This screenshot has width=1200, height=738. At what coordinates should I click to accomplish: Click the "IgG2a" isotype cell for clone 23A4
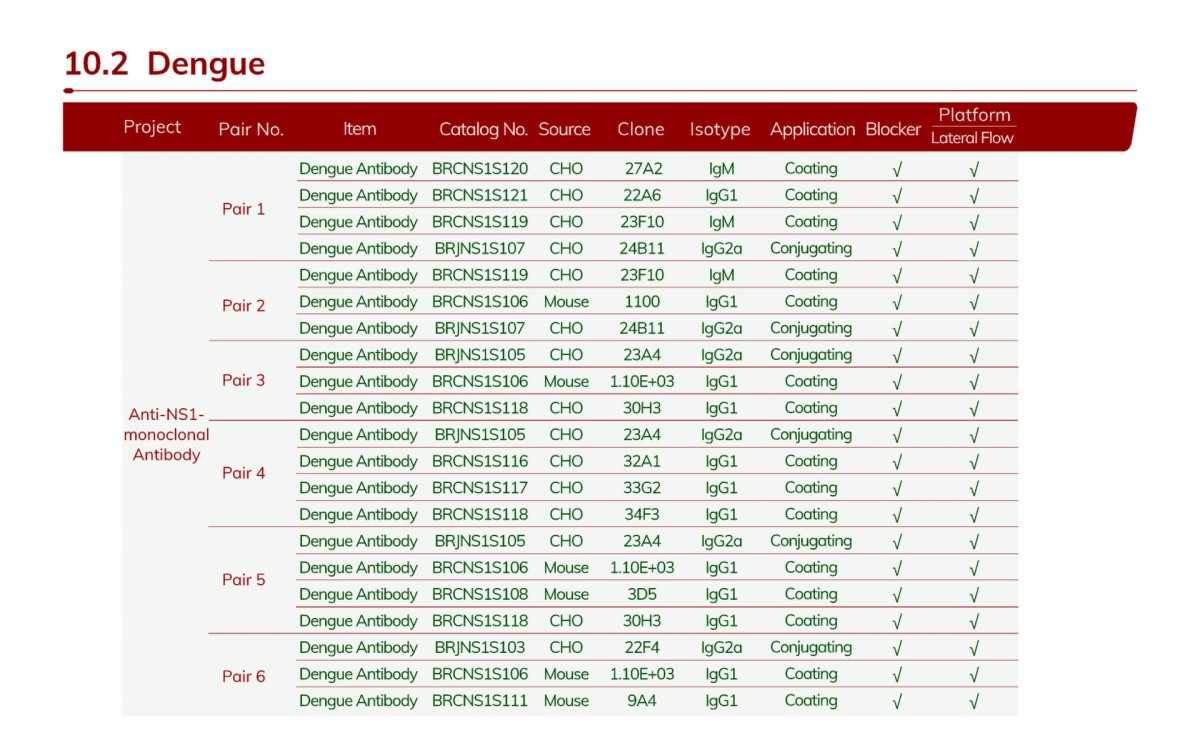click(x=720, y=354)
